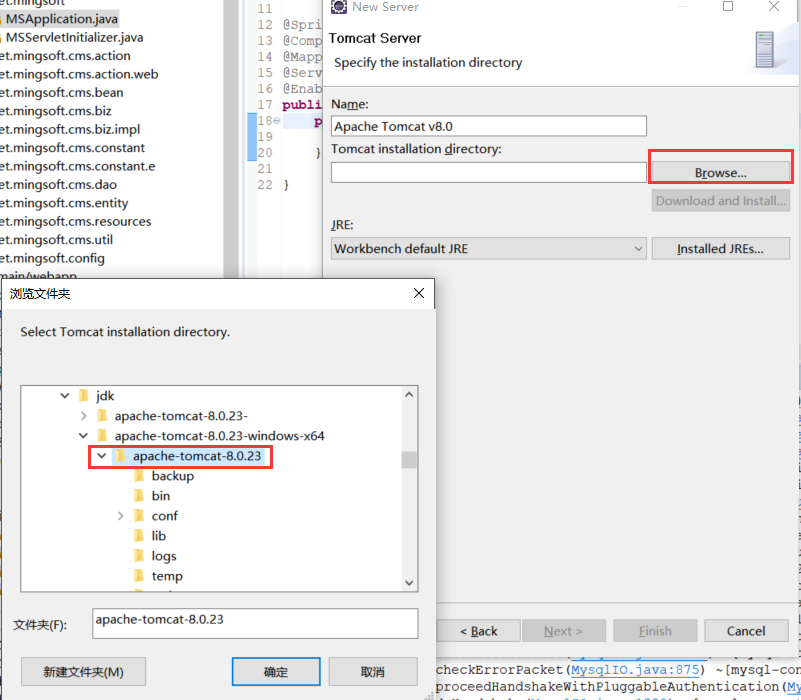801x700 pixels.
Task: Select mingsoft.cms.biz.impl package
Action: point(70,129)
